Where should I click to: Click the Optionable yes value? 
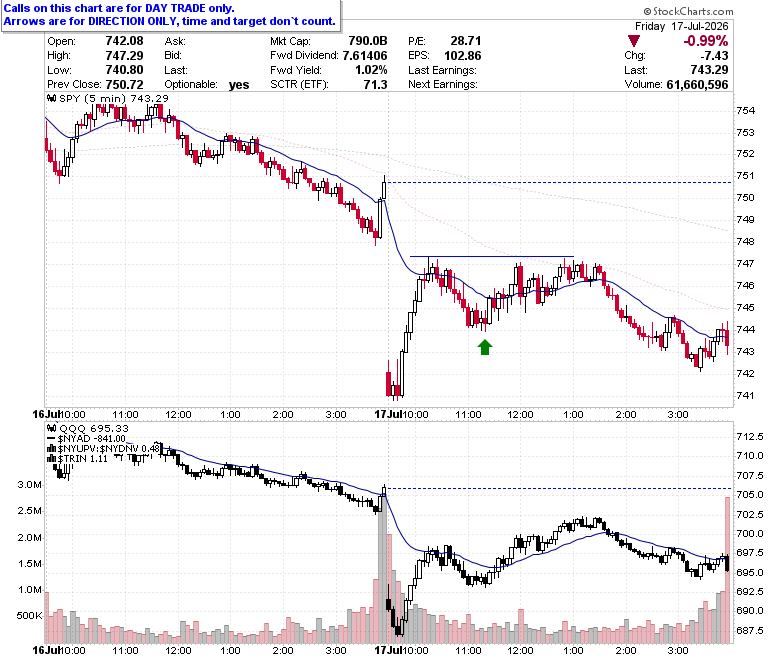[239, 85]
